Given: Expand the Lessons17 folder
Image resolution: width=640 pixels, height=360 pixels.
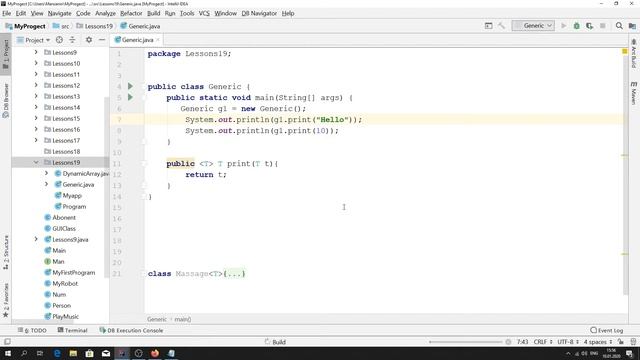Looking at the screenshot, I should 36,140.
